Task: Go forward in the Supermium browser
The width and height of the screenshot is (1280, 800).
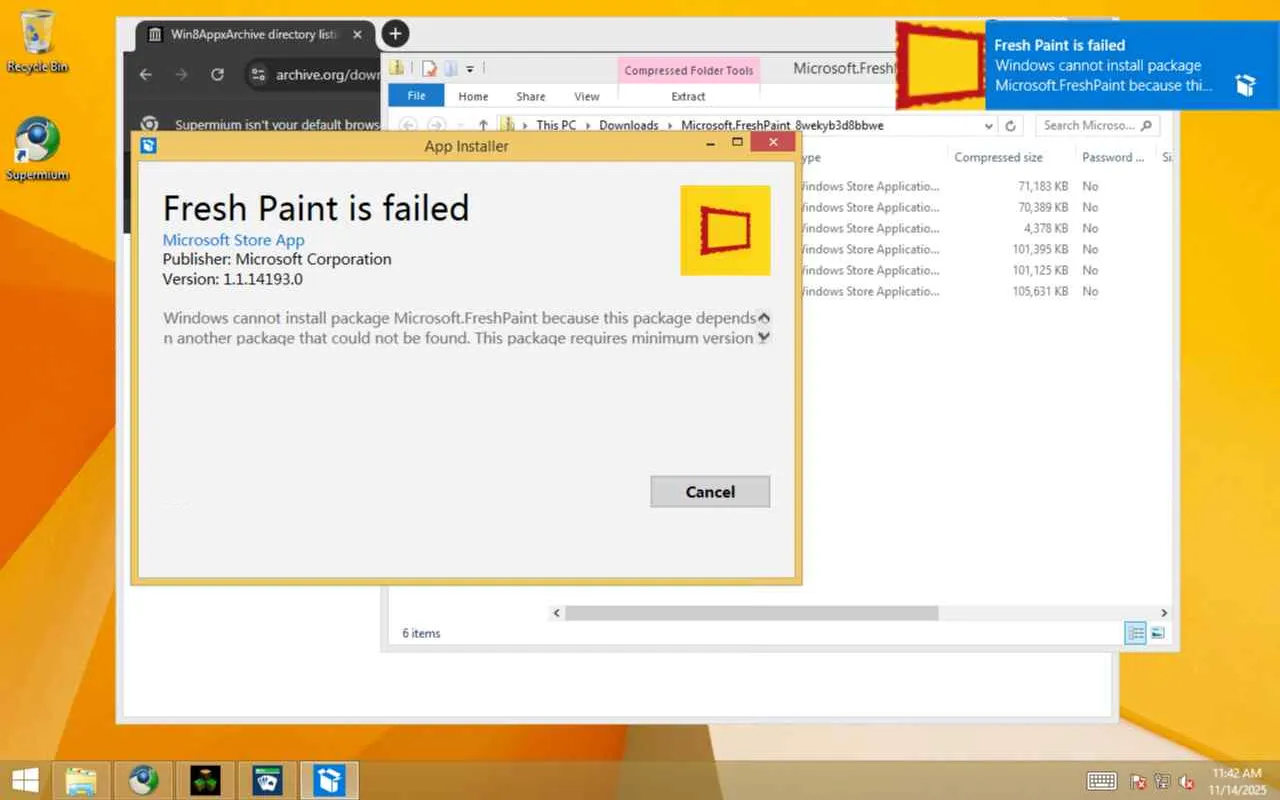Action: pos(181,75)
